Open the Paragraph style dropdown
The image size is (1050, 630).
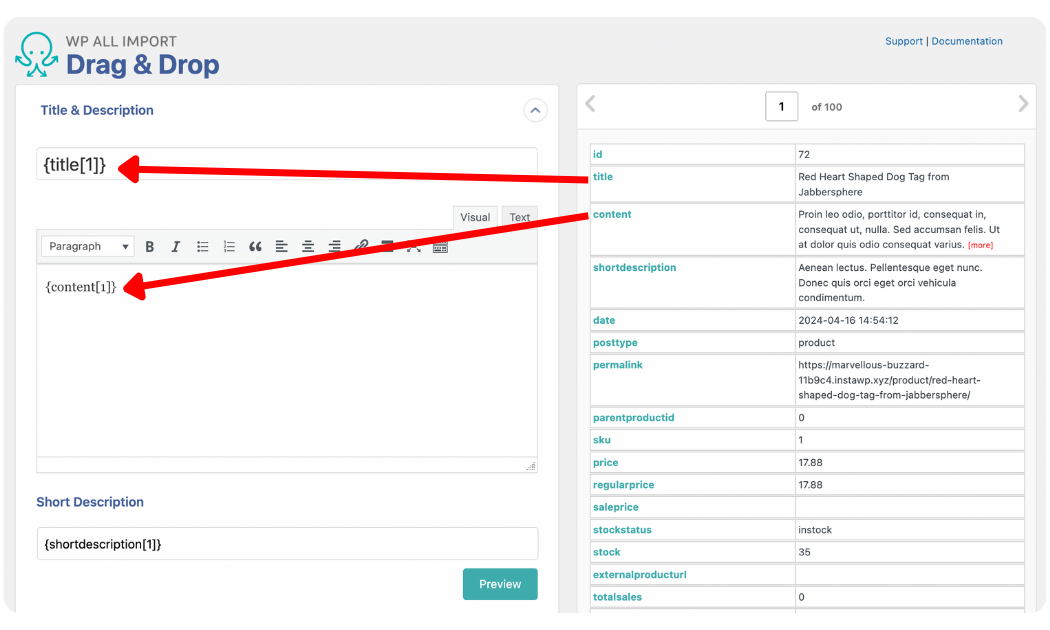[x=87, y=246]
